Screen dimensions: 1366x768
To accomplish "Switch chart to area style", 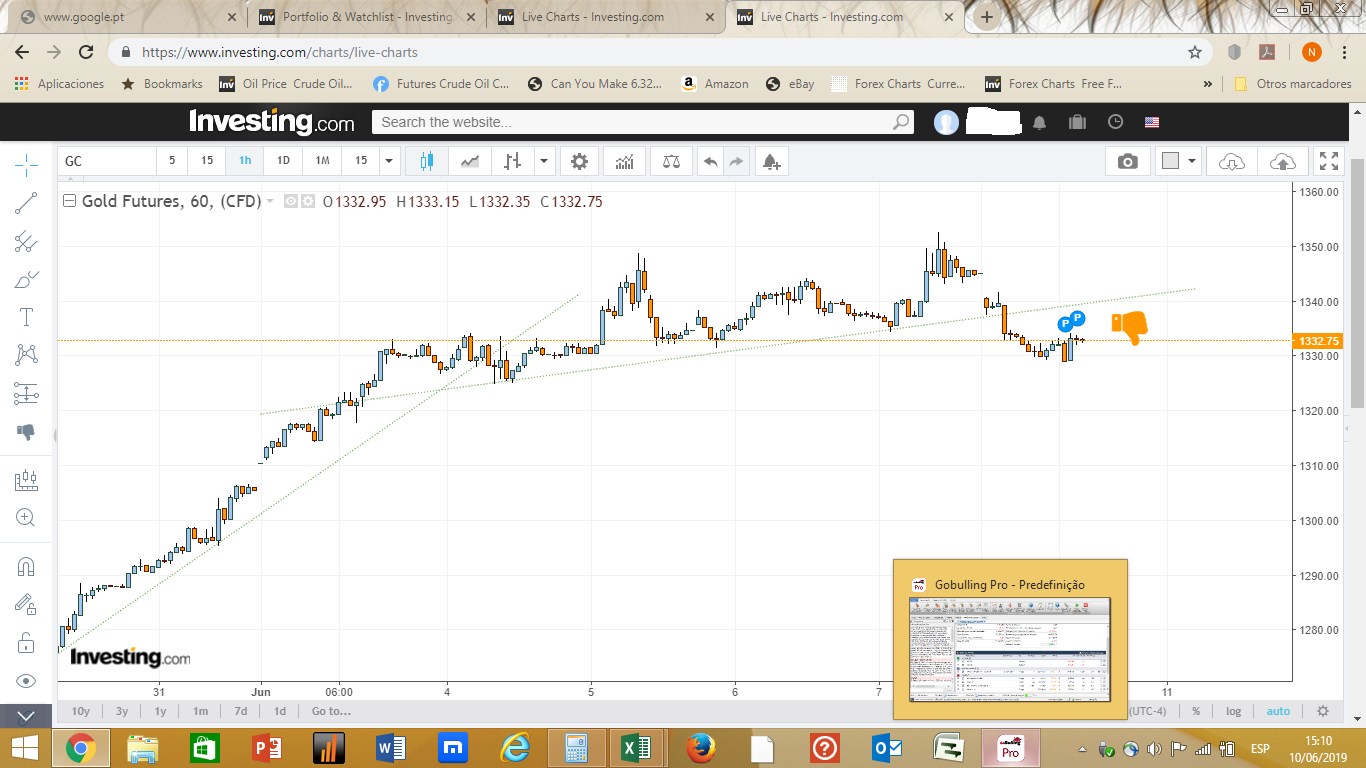I will point(469,161).
